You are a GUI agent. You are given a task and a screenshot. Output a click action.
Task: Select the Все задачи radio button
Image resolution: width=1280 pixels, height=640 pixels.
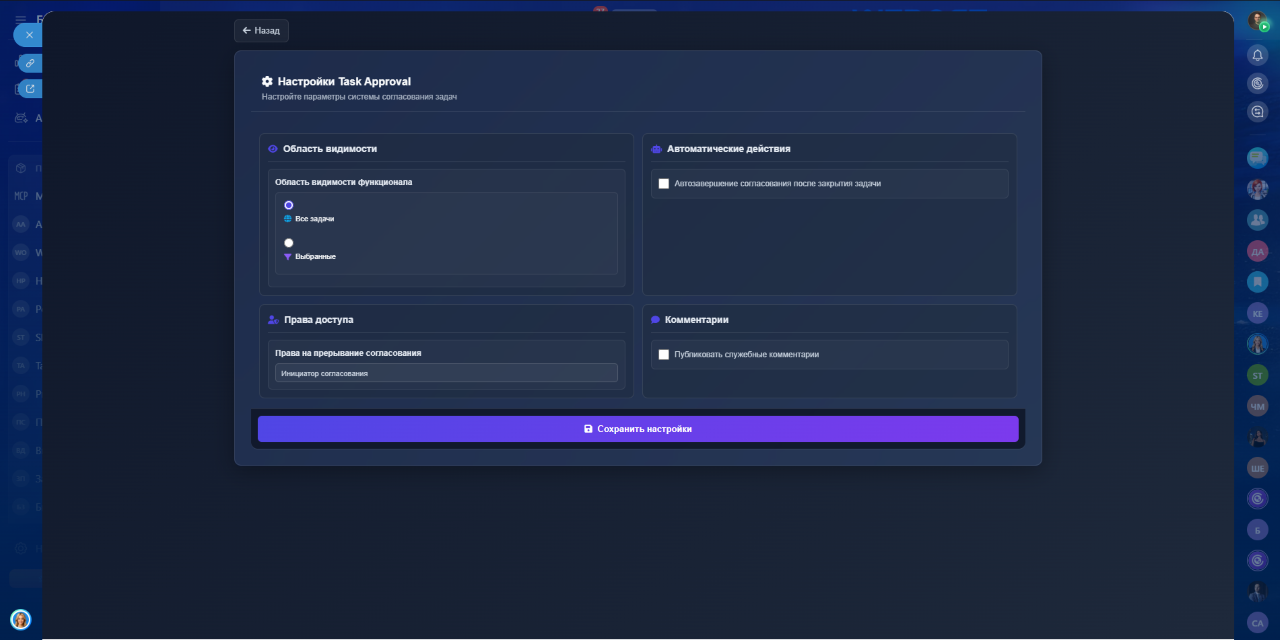(x=289, y=205)
